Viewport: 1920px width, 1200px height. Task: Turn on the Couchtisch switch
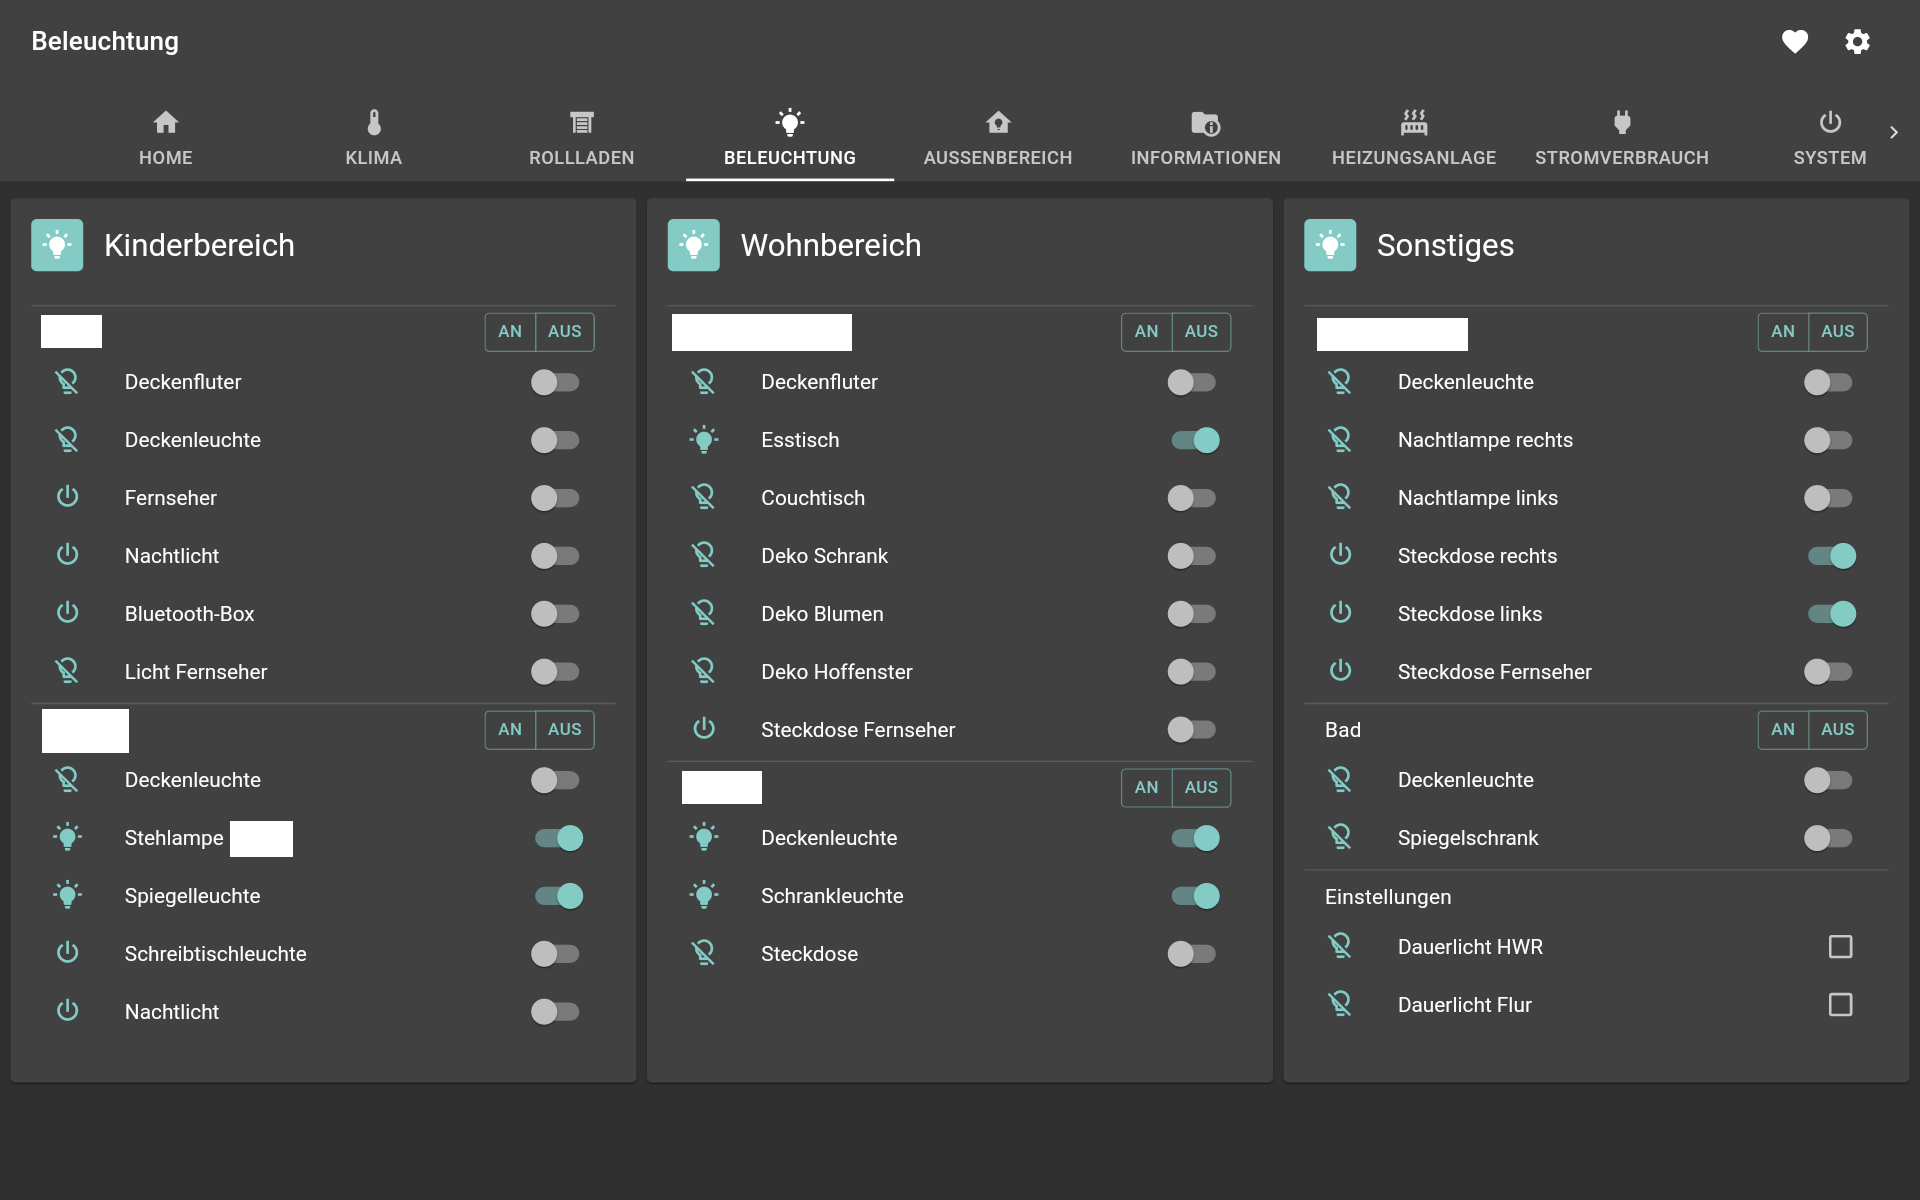(1192, 498)
